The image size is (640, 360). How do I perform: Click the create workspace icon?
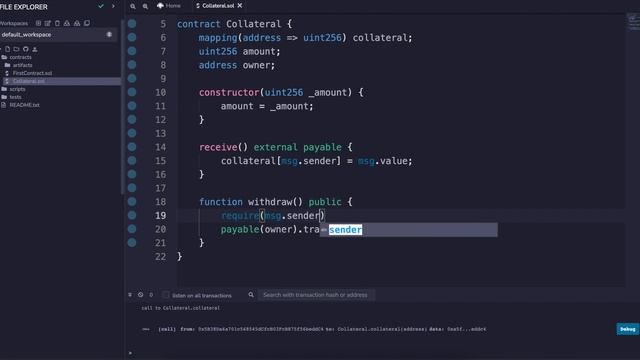point(38,23)
